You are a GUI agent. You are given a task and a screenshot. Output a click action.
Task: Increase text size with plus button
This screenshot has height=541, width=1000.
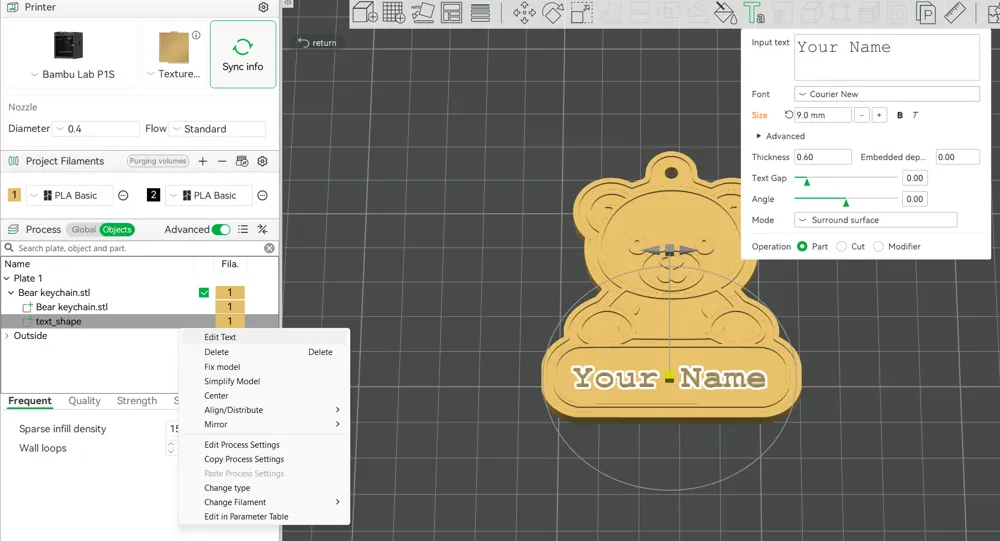point(879,115)
